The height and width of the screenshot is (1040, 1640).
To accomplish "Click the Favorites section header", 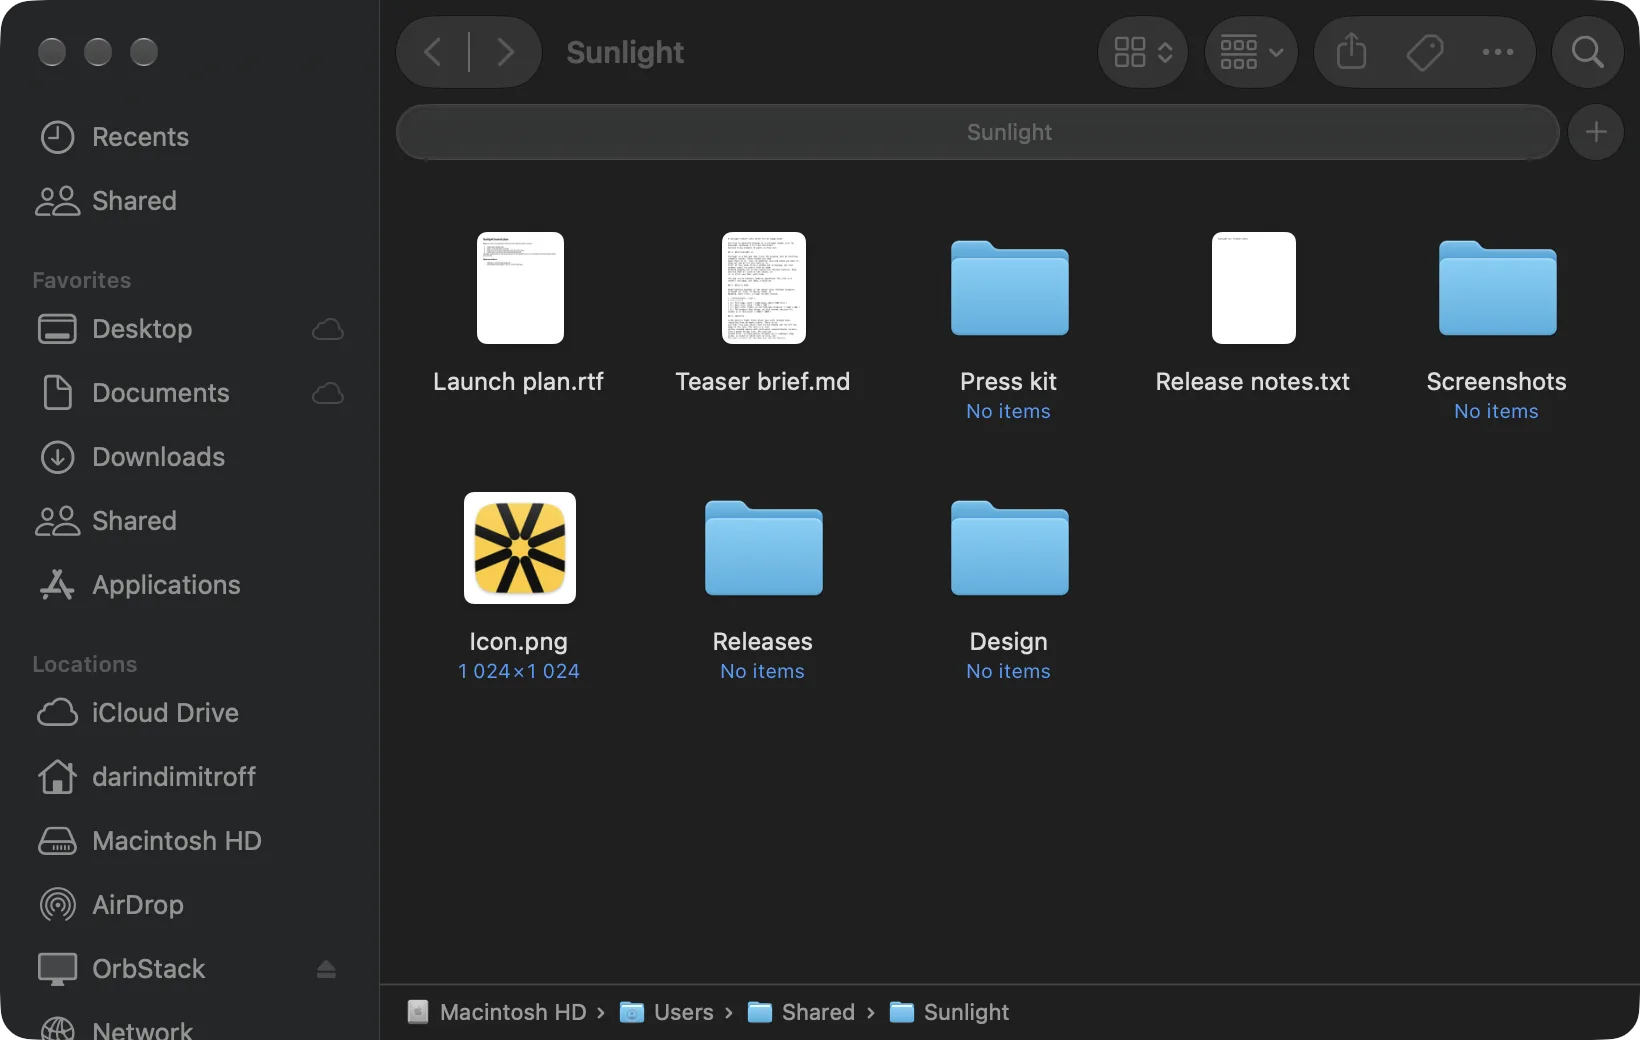I will [82, 280].
